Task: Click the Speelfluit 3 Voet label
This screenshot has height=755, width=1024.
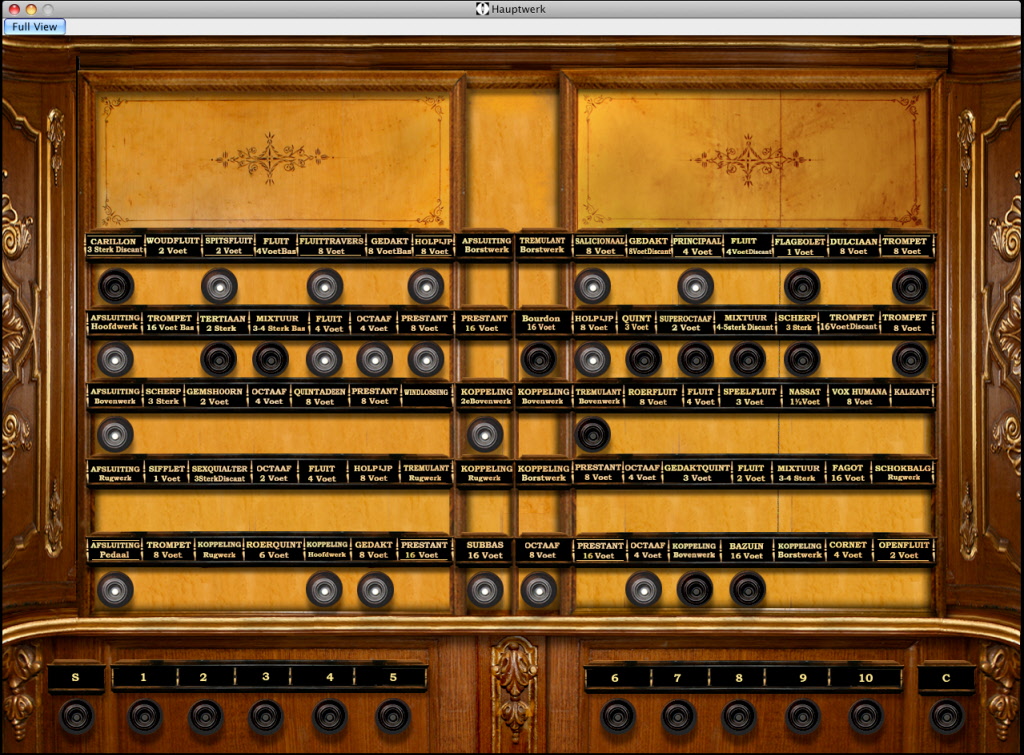Action: (x=750, y=396)
